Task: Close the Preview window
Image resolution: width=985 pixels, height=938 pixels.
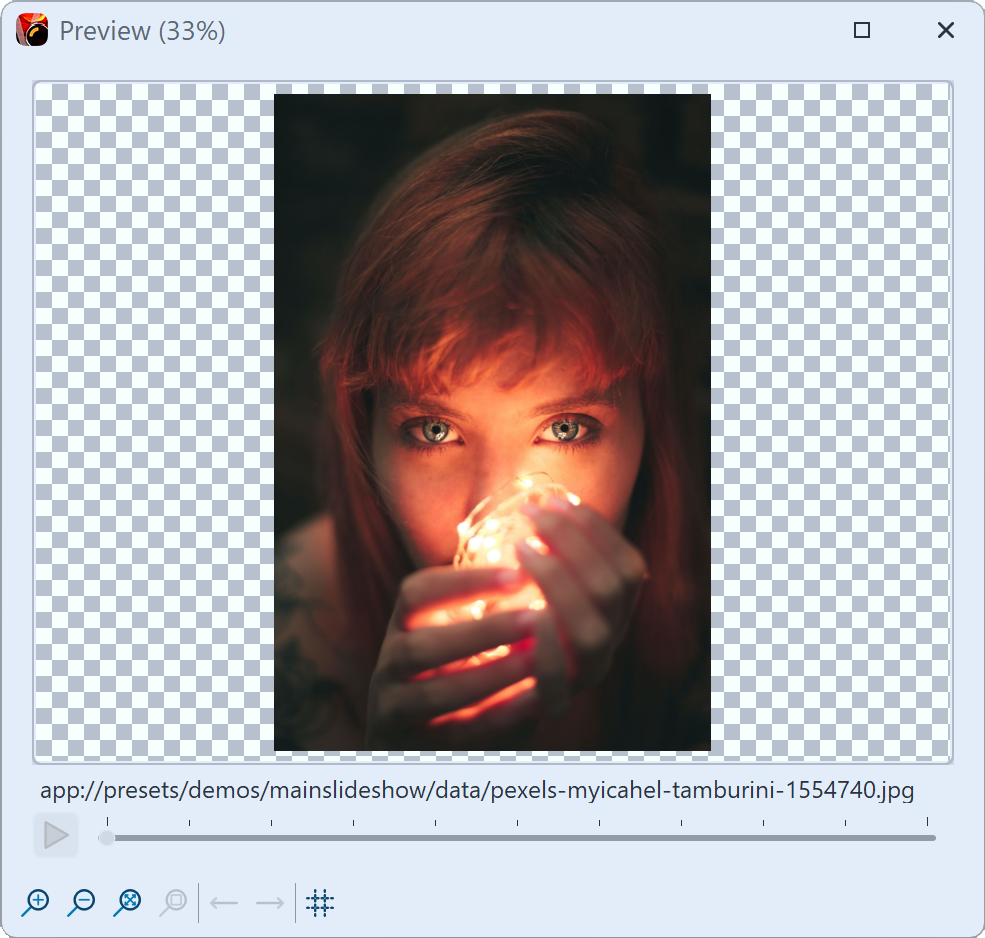Action: click(x=945, y=30)
